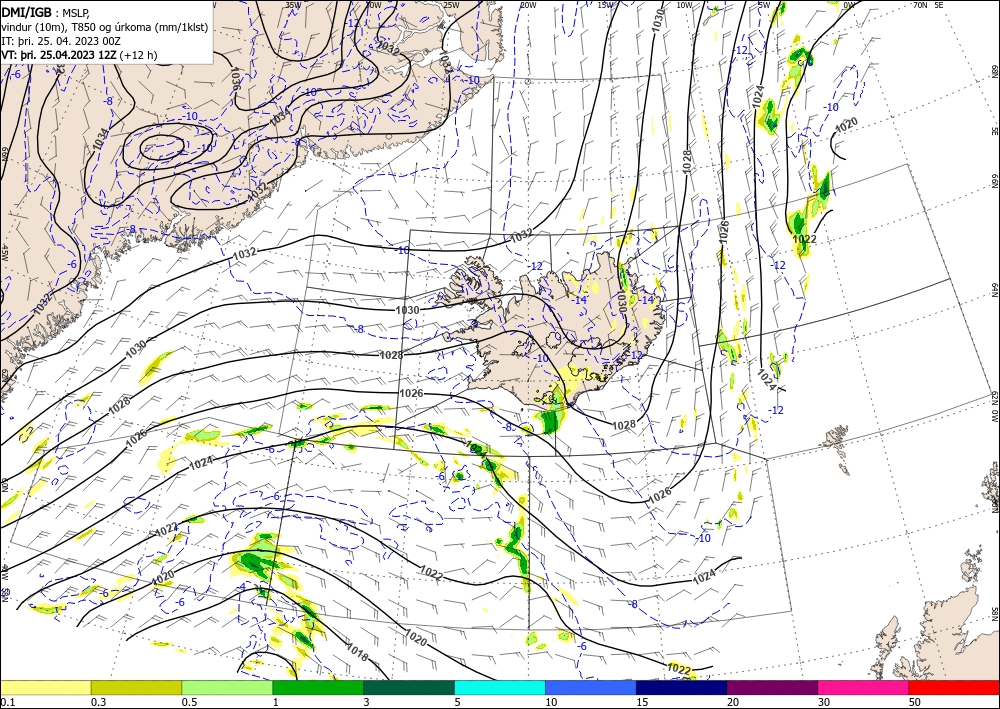The image size is (1000, 709).
Task: Click the legend value '30' under the scale
Action: (824, 702)
